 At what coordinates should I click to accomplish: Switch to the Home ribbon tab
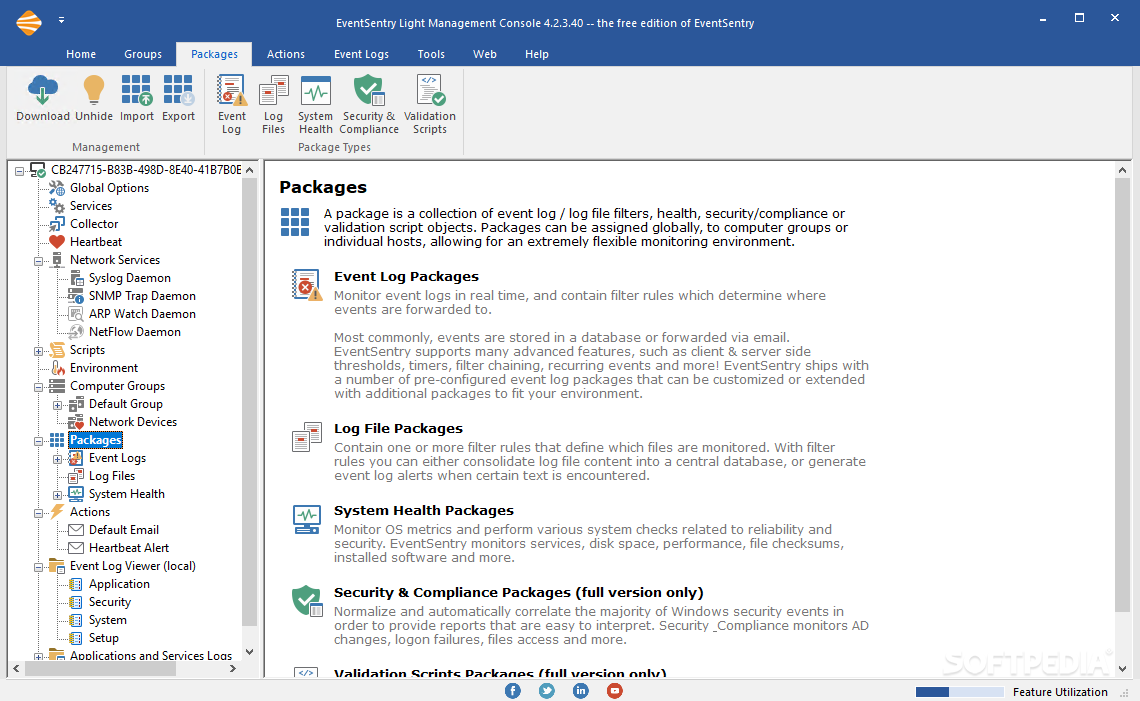click(x=81, y=54)
